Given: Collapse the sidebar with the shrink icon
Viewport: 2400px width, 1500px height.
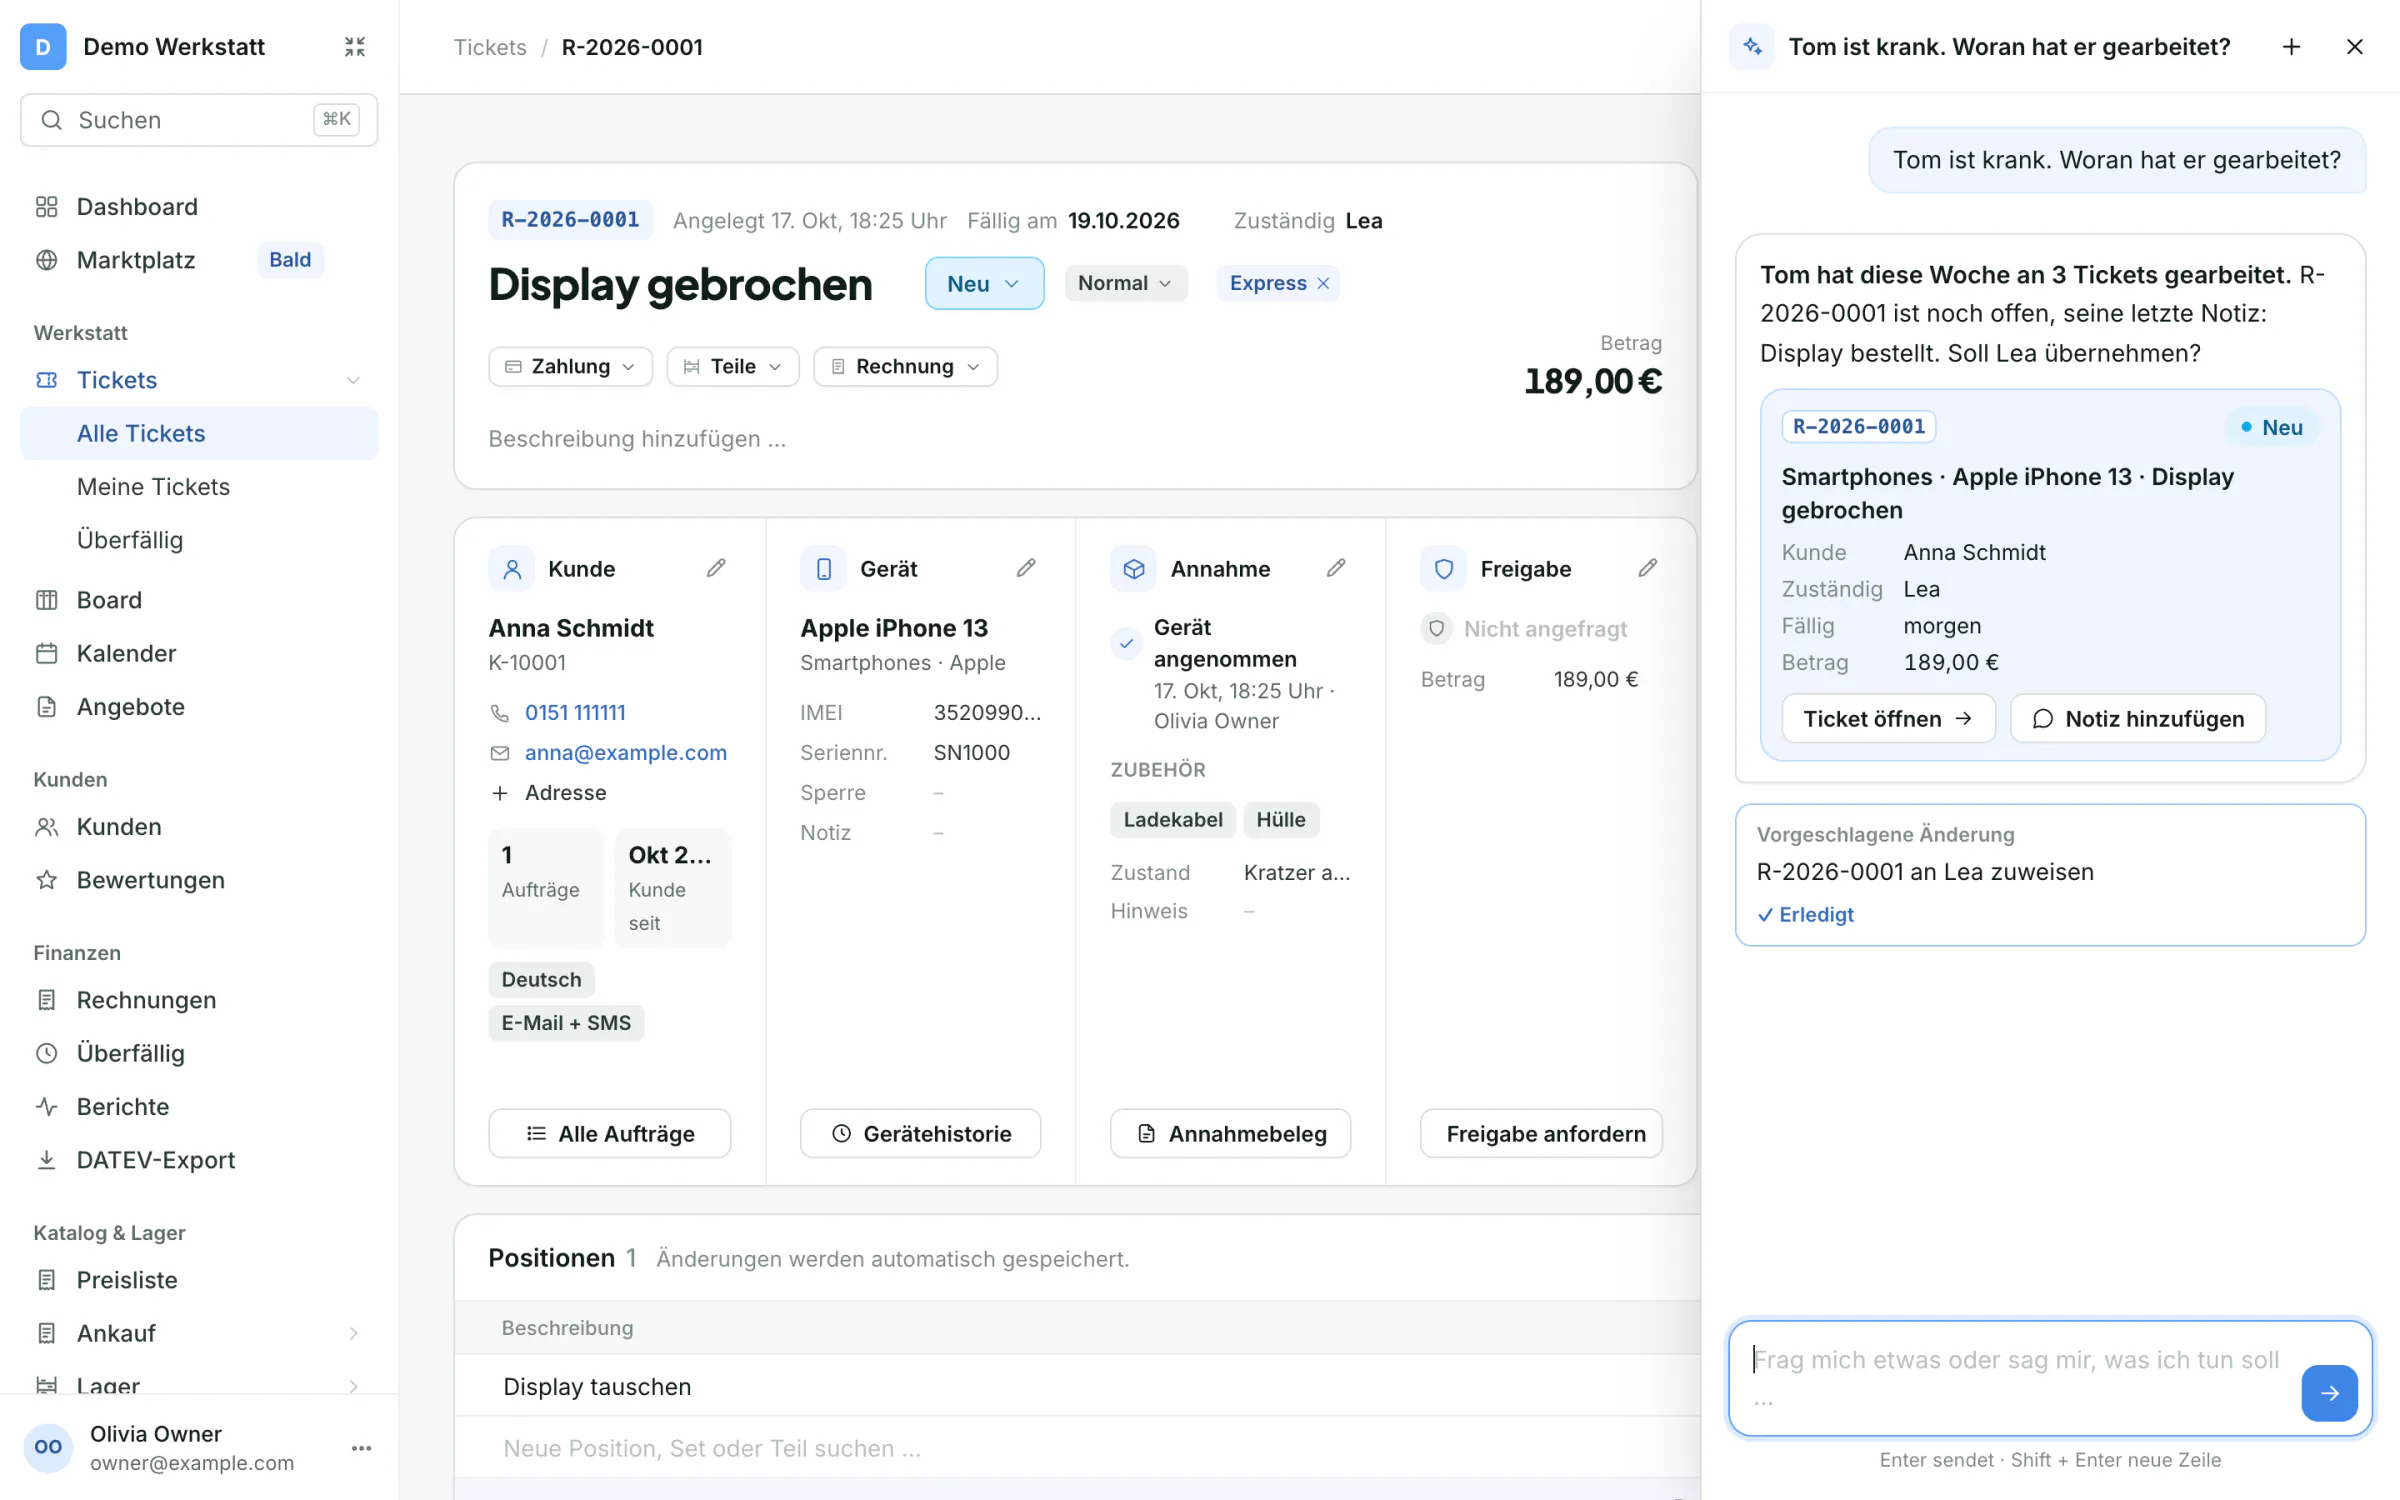Looking at the screenshot, I should click(355, 47).
